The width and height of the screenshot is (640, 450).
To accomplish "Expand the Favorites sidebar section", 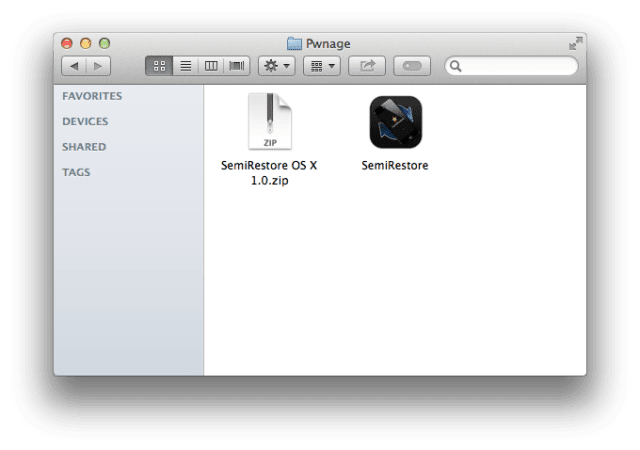I will coord(92,96).
